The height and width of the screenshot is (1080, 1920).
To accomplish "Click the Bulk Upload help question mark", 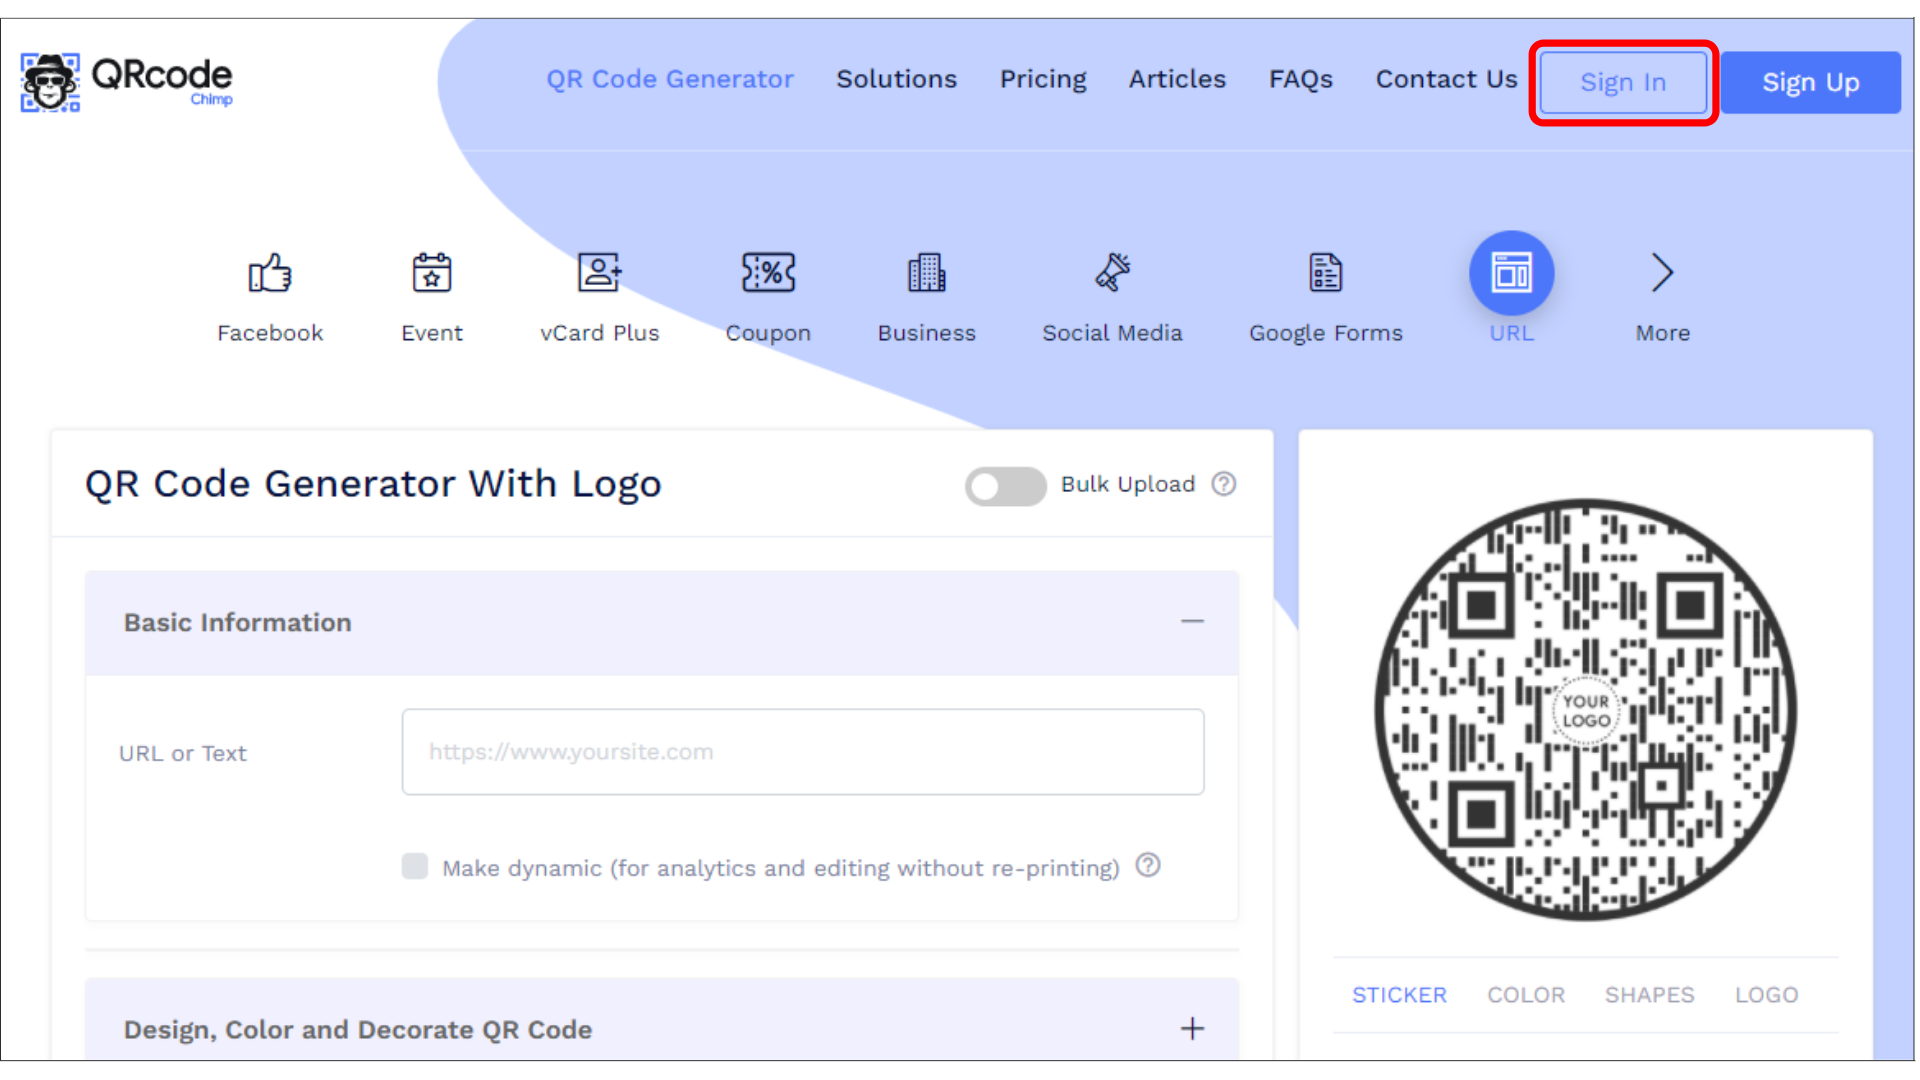I will coord(1223,484).
